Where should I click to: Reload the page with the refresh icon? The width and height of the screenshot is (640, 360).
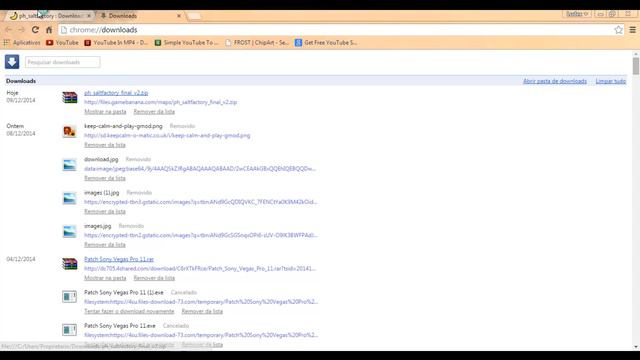pyautogui.click(x=35, y=30)
